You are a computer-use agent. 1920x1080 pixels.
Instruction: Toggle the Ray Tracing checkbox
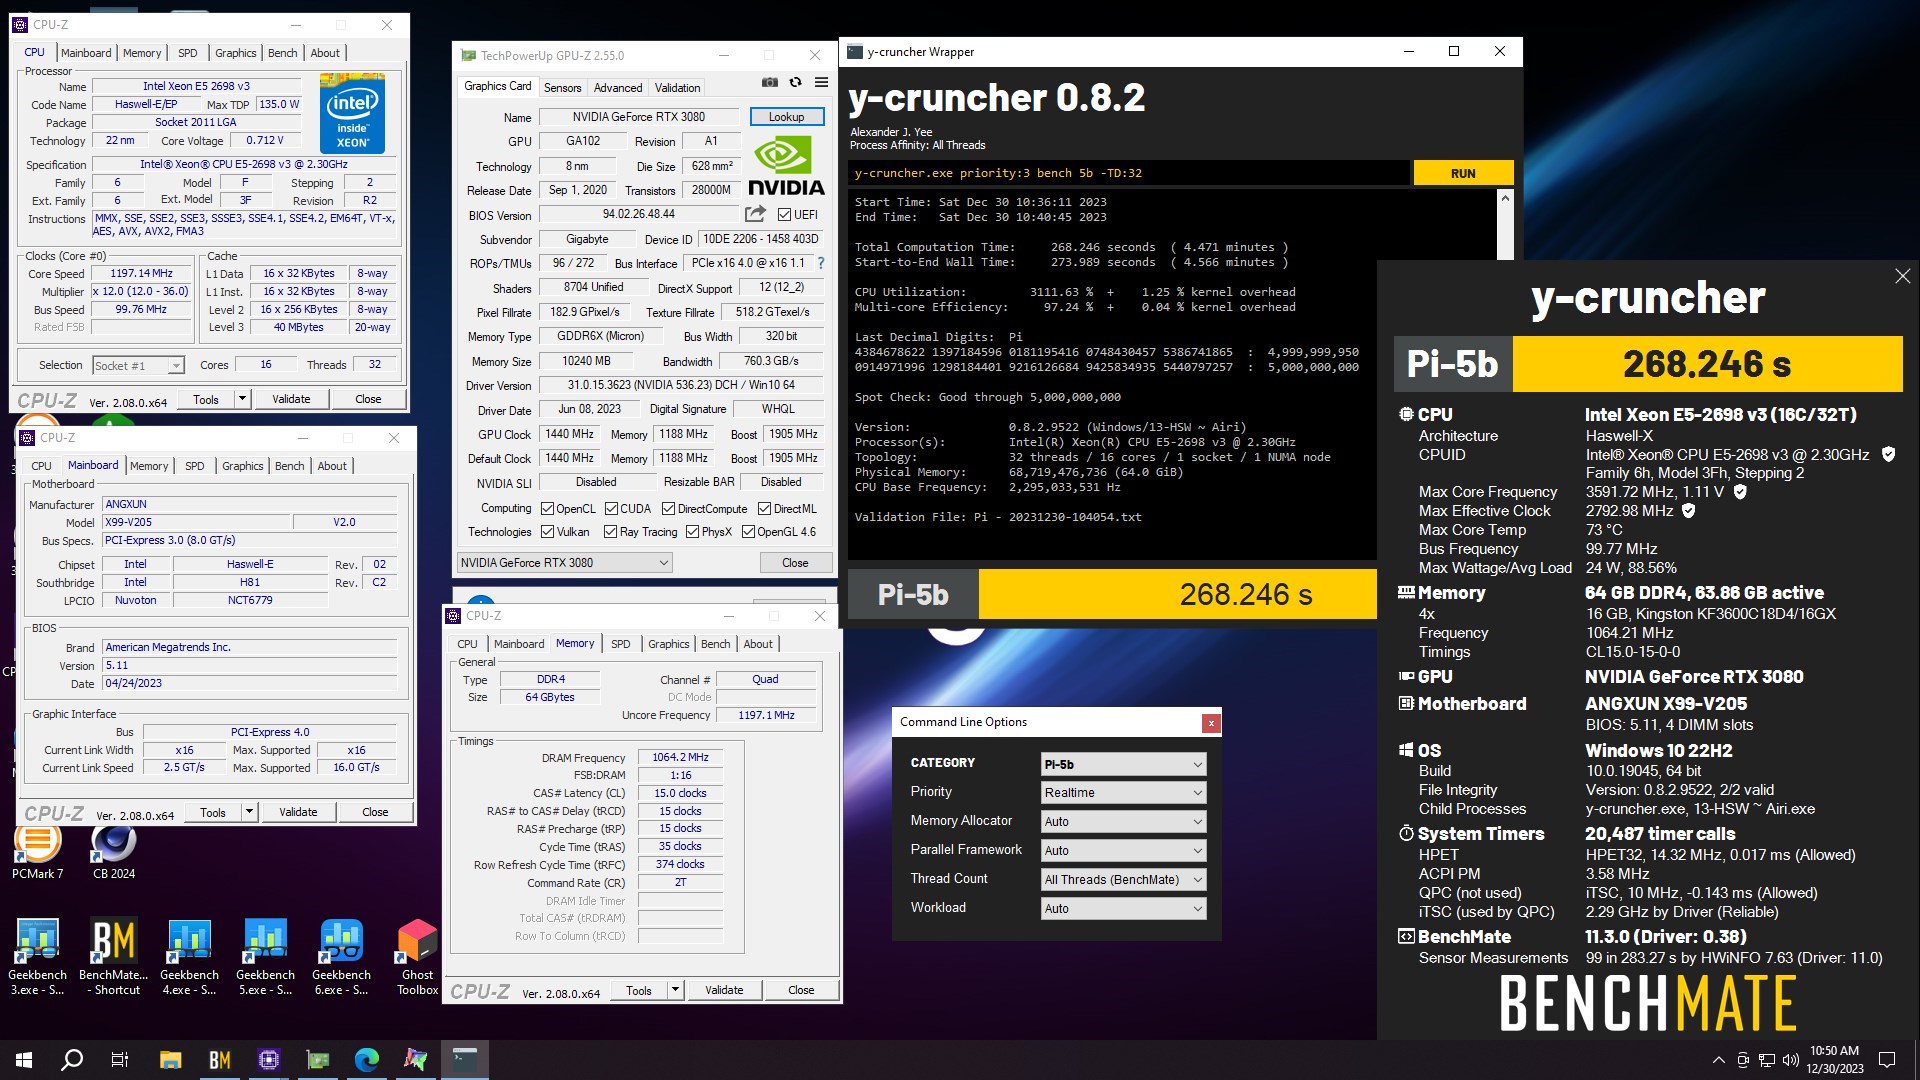click(610, 532)
